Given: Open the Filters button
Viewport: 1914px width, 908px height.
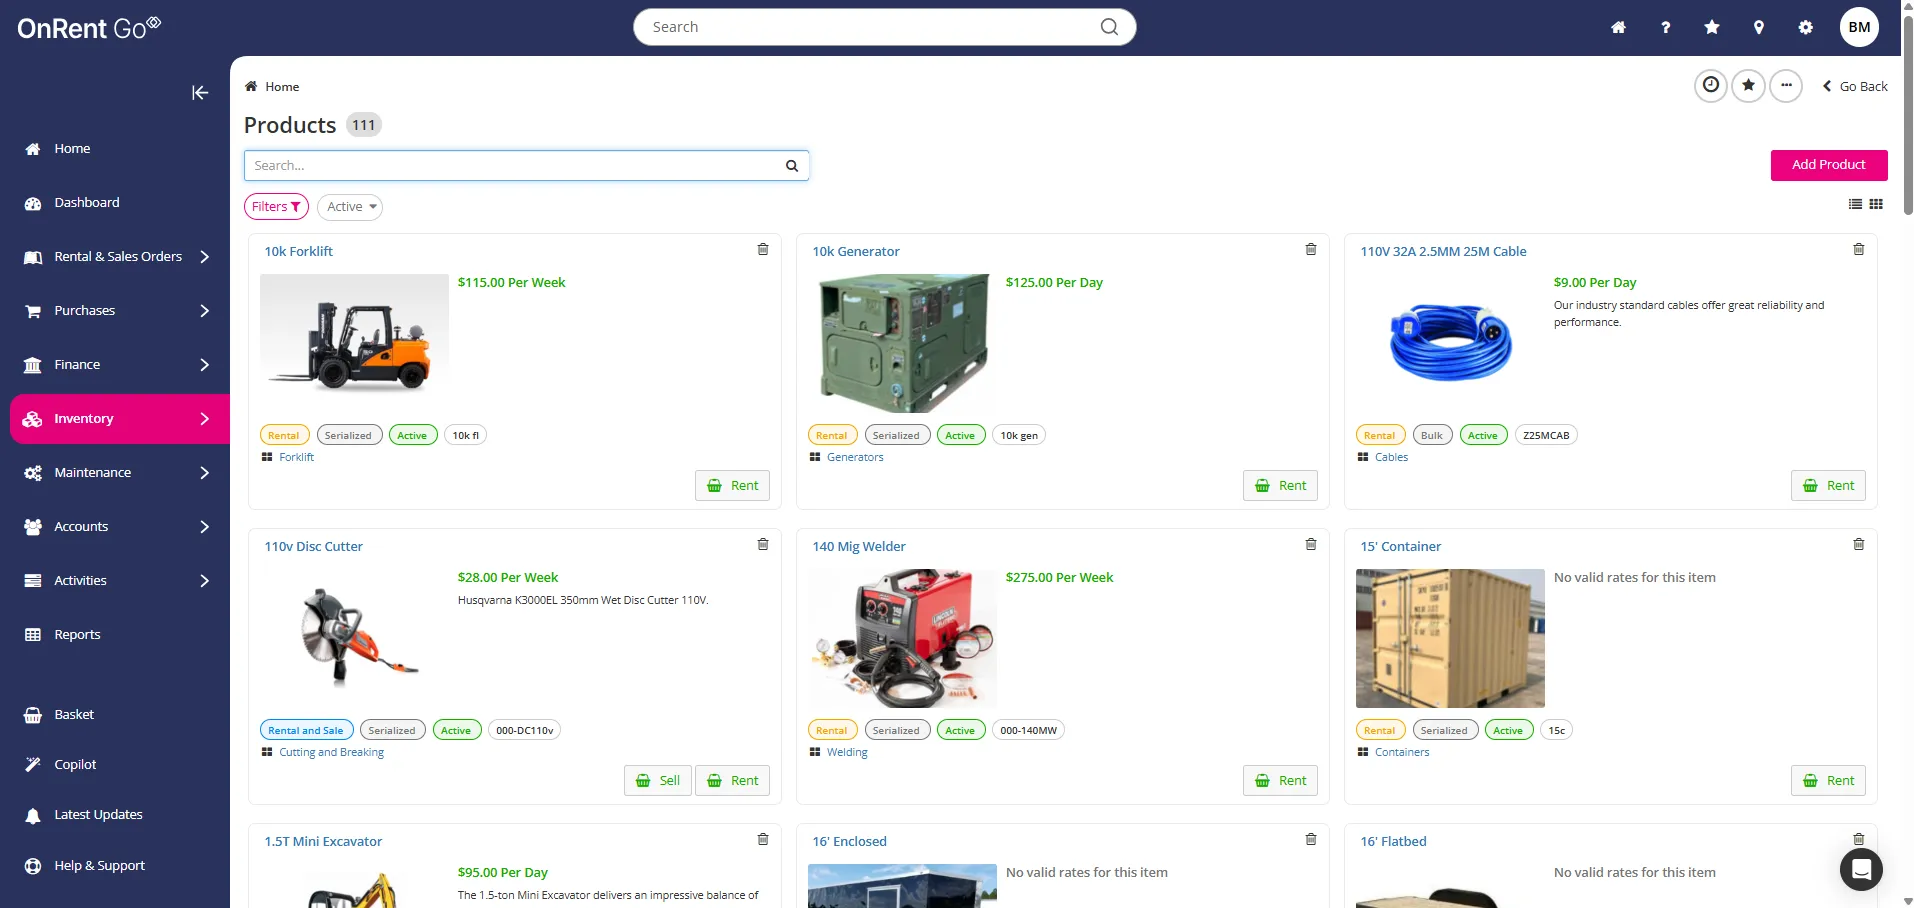Looking at the screenshot, I should point(276,207).
